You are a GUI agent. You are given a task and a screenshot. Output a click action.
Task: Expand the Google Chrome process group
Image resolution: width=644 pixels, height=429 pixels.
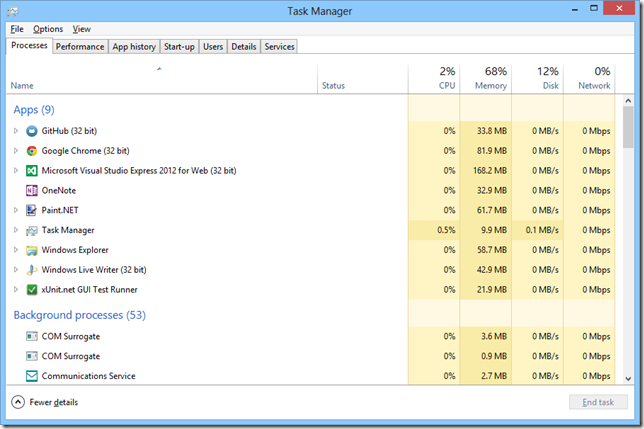pos(15,151)
